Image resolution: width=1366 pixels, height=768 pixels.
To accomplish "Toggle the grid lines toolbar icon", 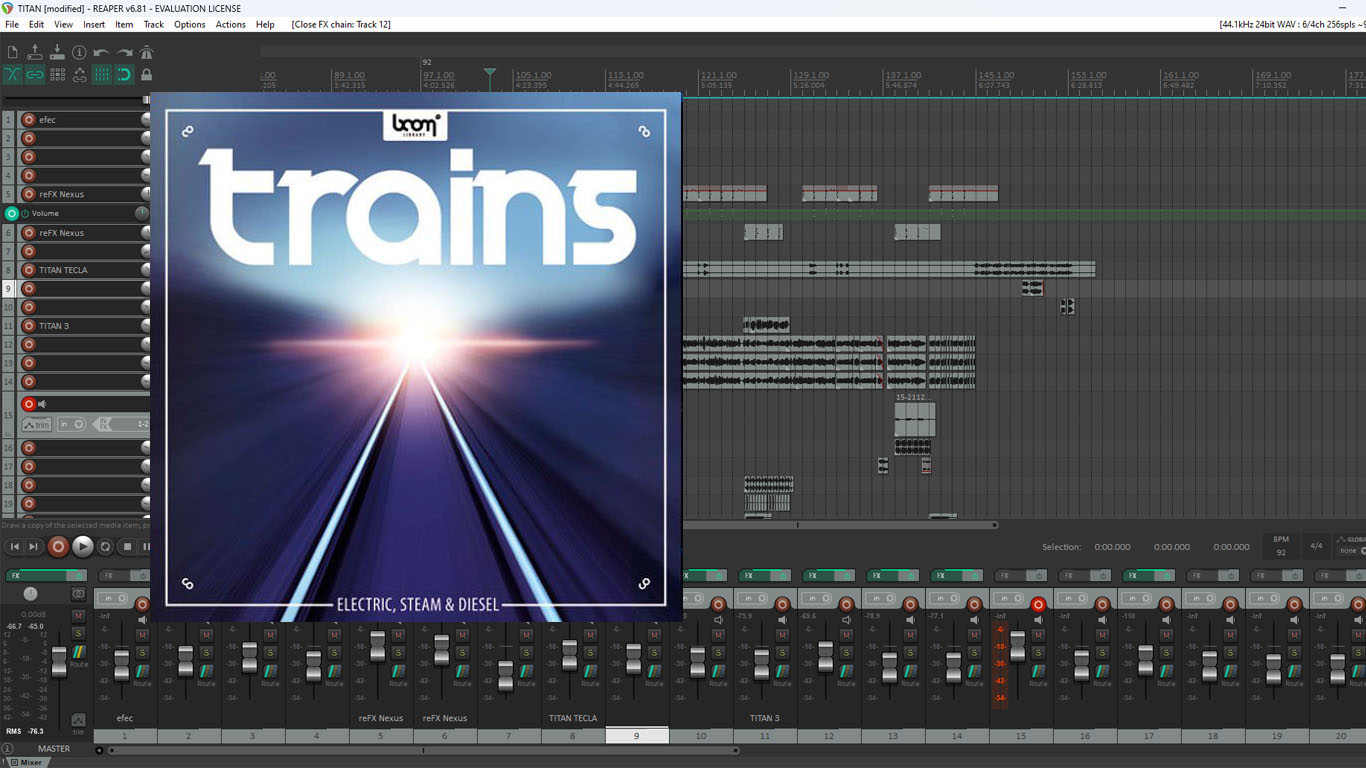I will (x=101, y=74).
